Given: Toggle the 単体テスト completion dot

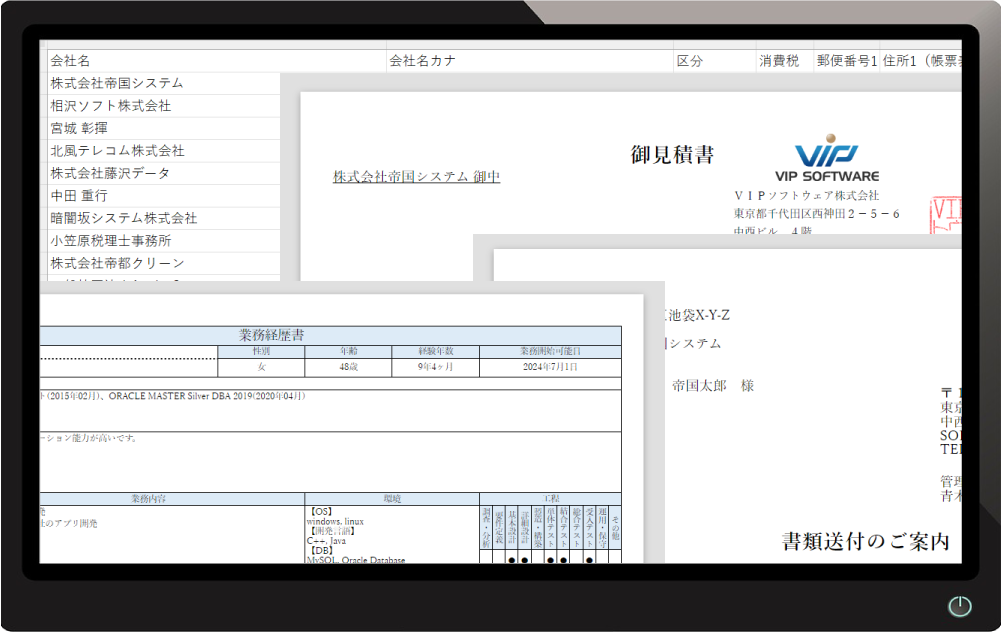Looking at the screenshot, I should [x=551, y=560].
